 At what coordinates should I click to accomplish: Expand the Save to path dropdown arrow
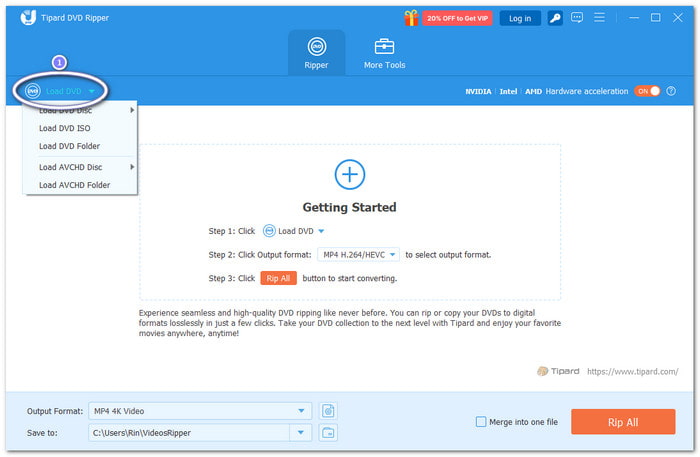click(301, 433)
